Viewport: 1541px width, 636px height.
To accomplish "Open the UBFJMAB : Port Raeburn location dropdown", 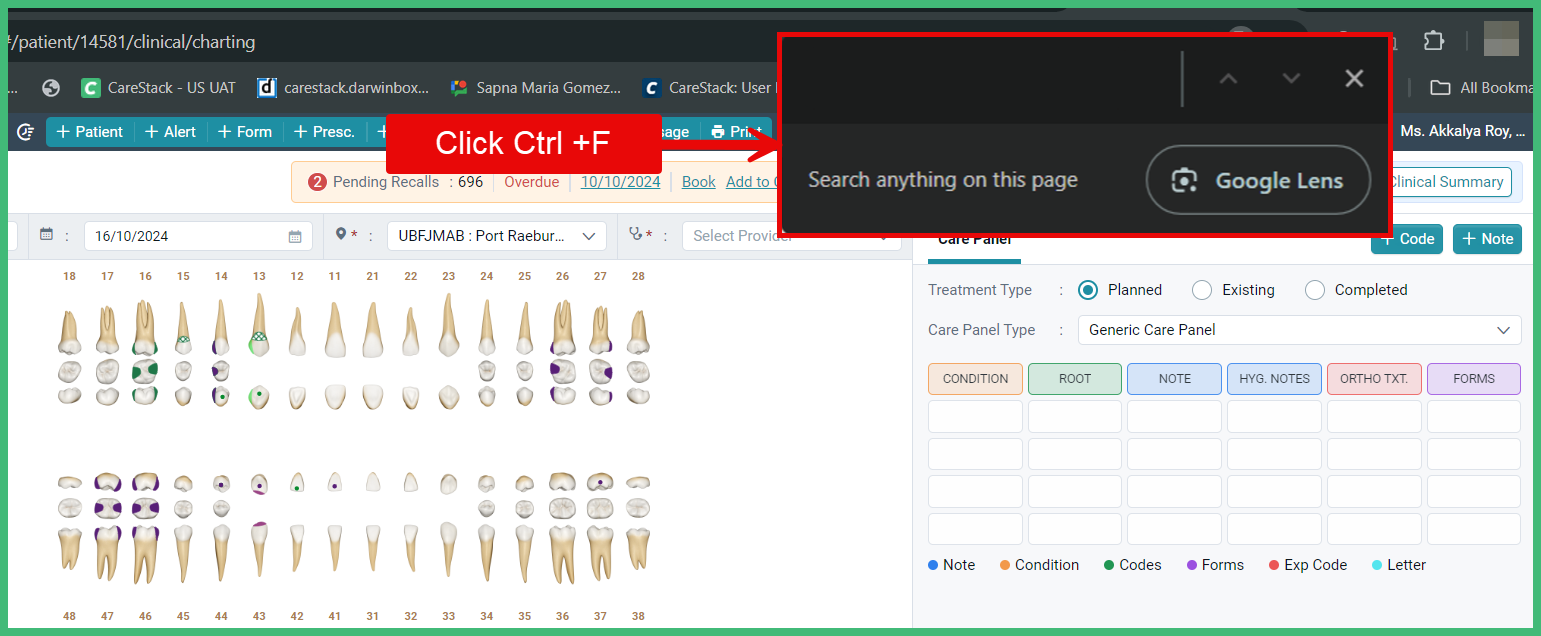I will point(496,236).
